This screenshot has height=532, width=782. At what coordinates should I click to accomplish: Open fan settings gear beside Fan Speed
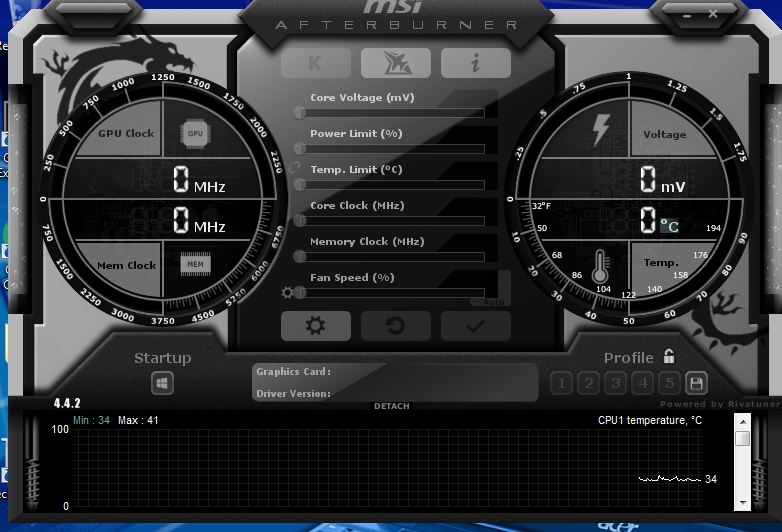tap(288, 293)
